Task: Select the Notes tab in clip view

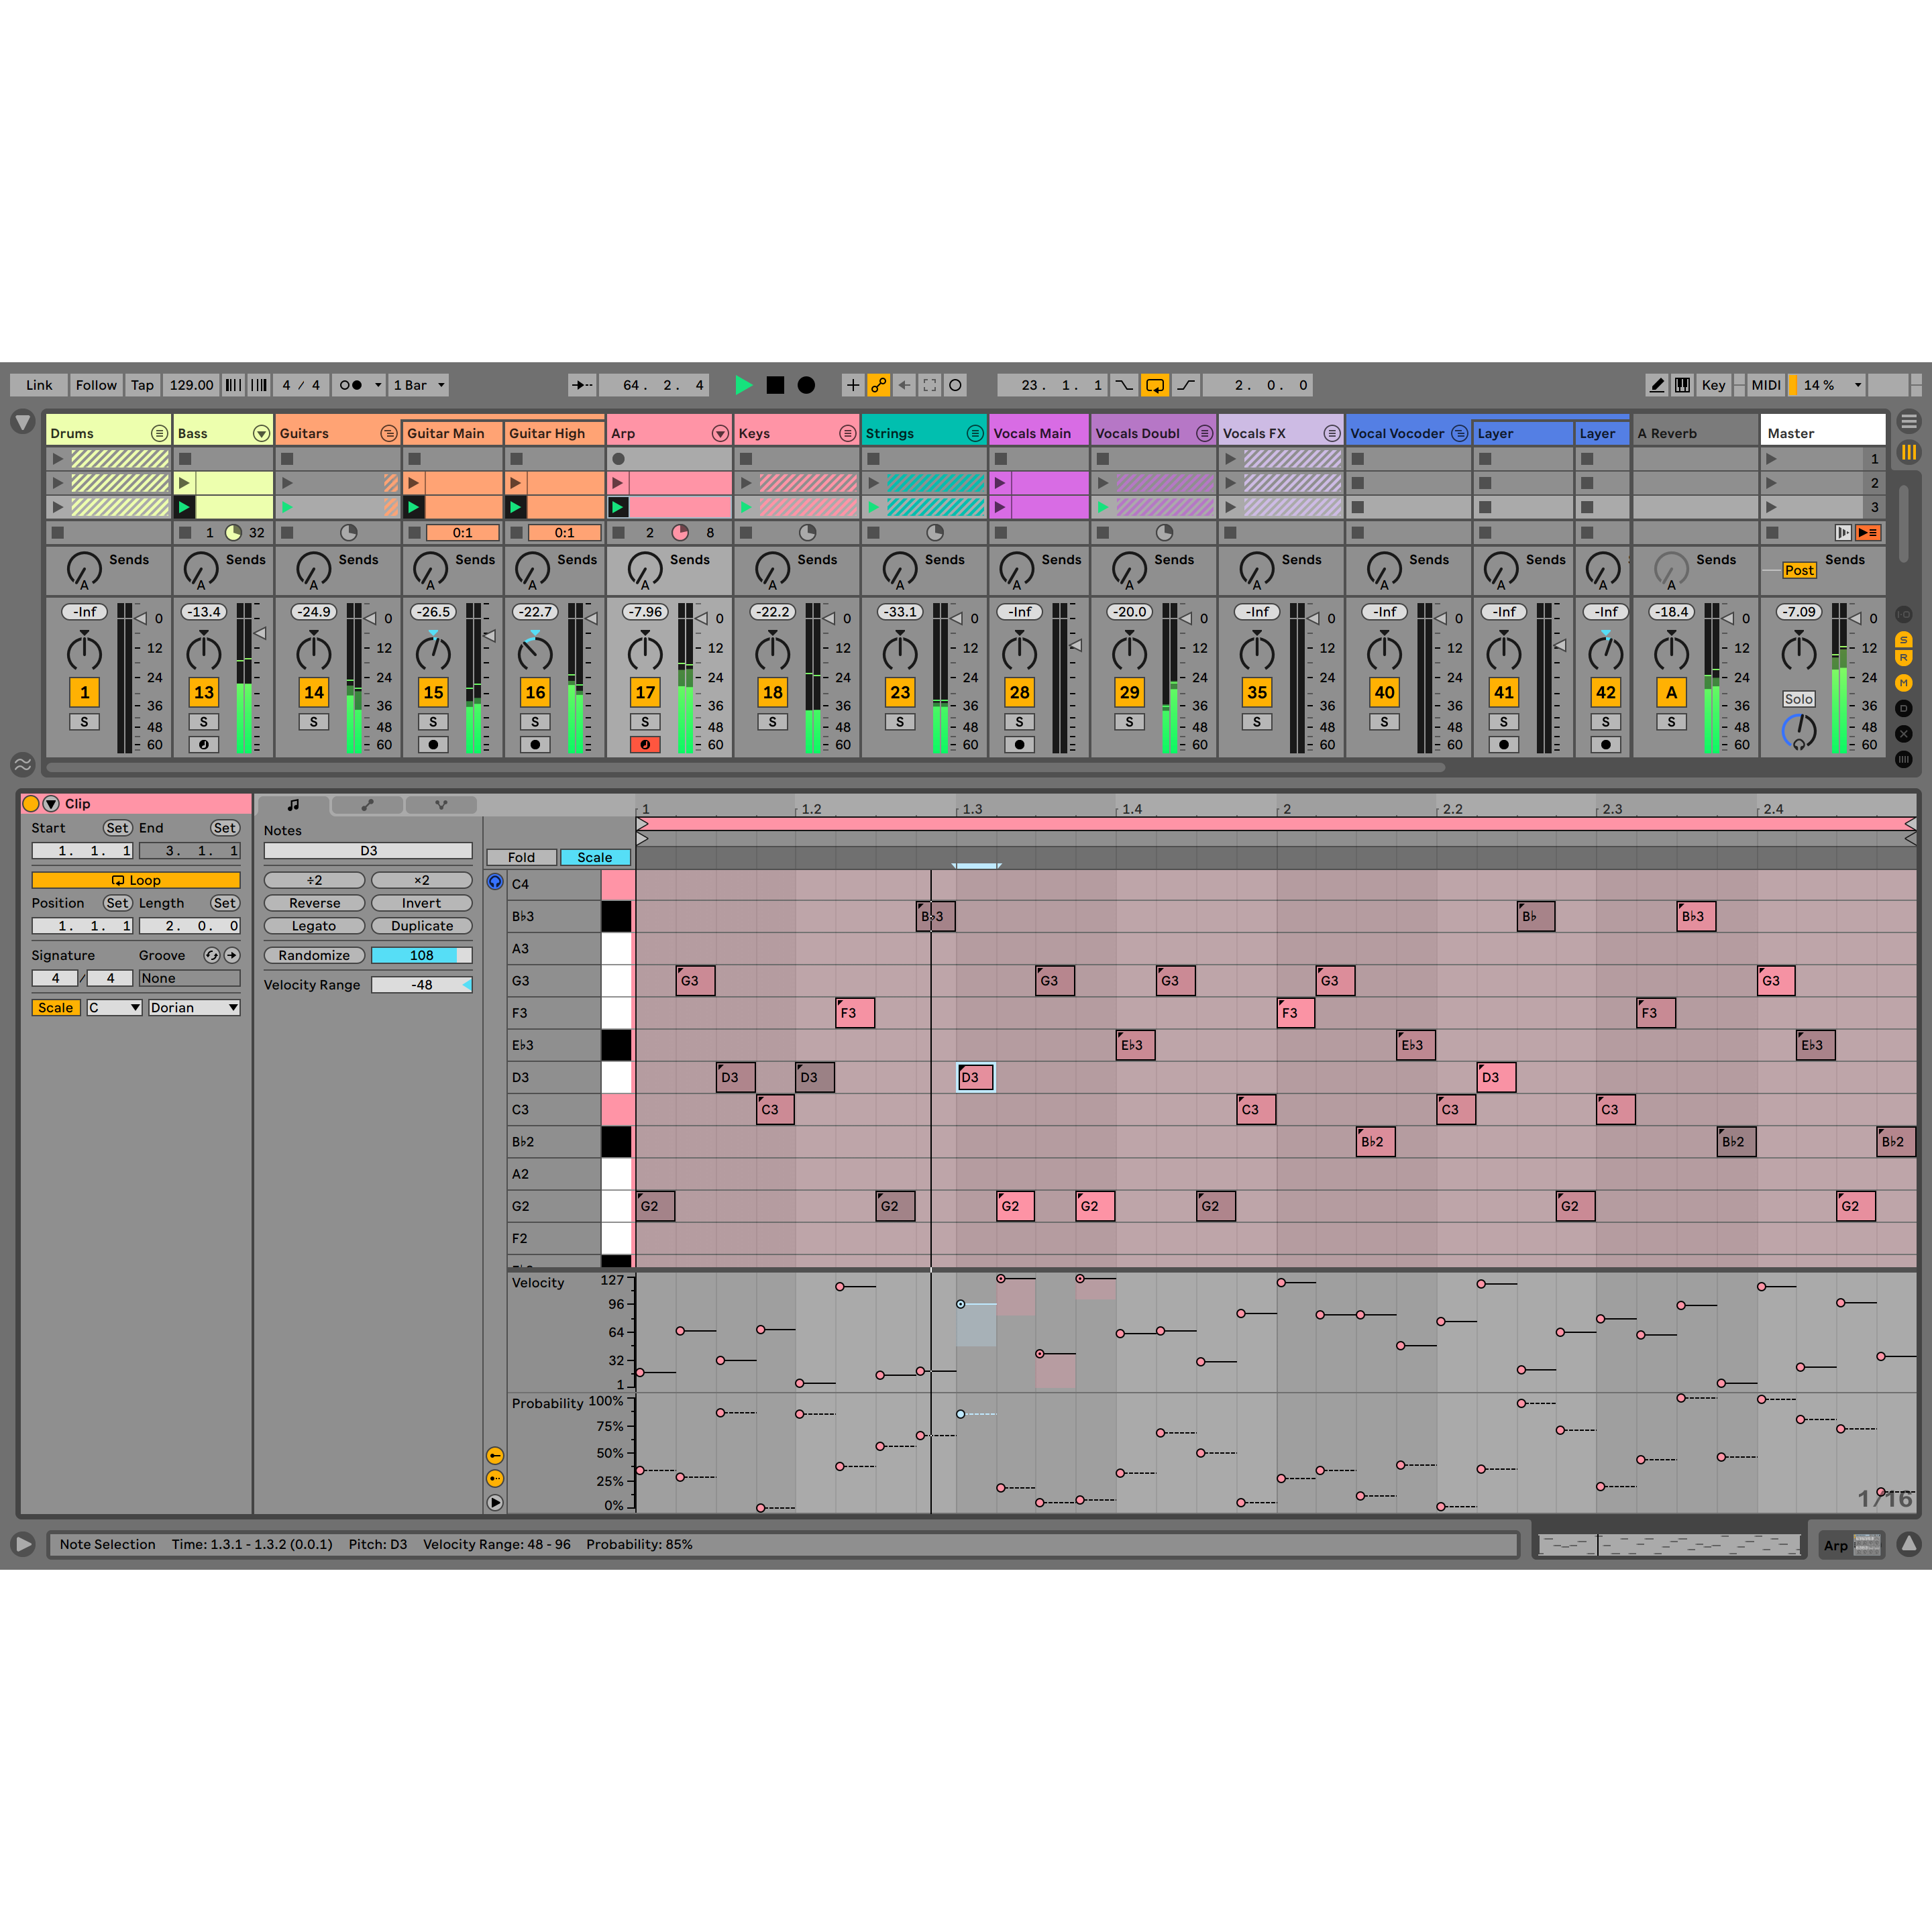Action: pos(293,804)
